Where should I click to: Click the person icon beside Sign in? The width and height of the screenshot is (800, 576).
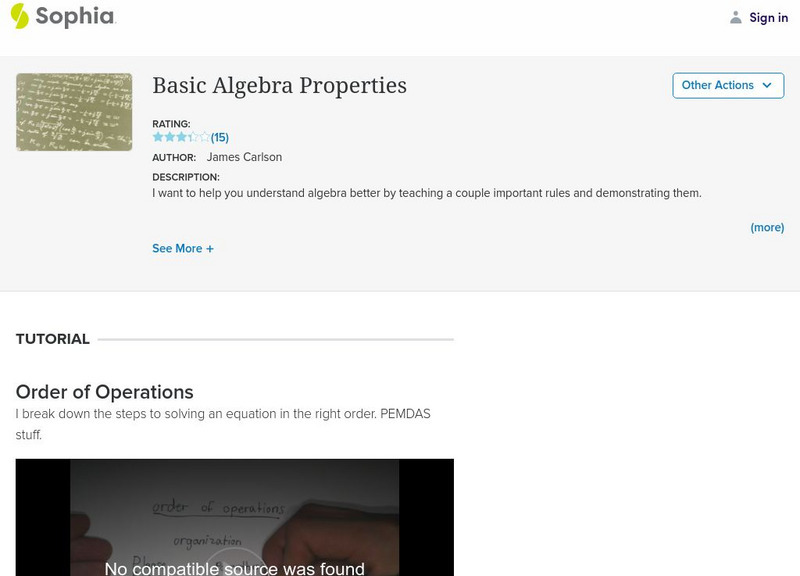coord(736,17)
